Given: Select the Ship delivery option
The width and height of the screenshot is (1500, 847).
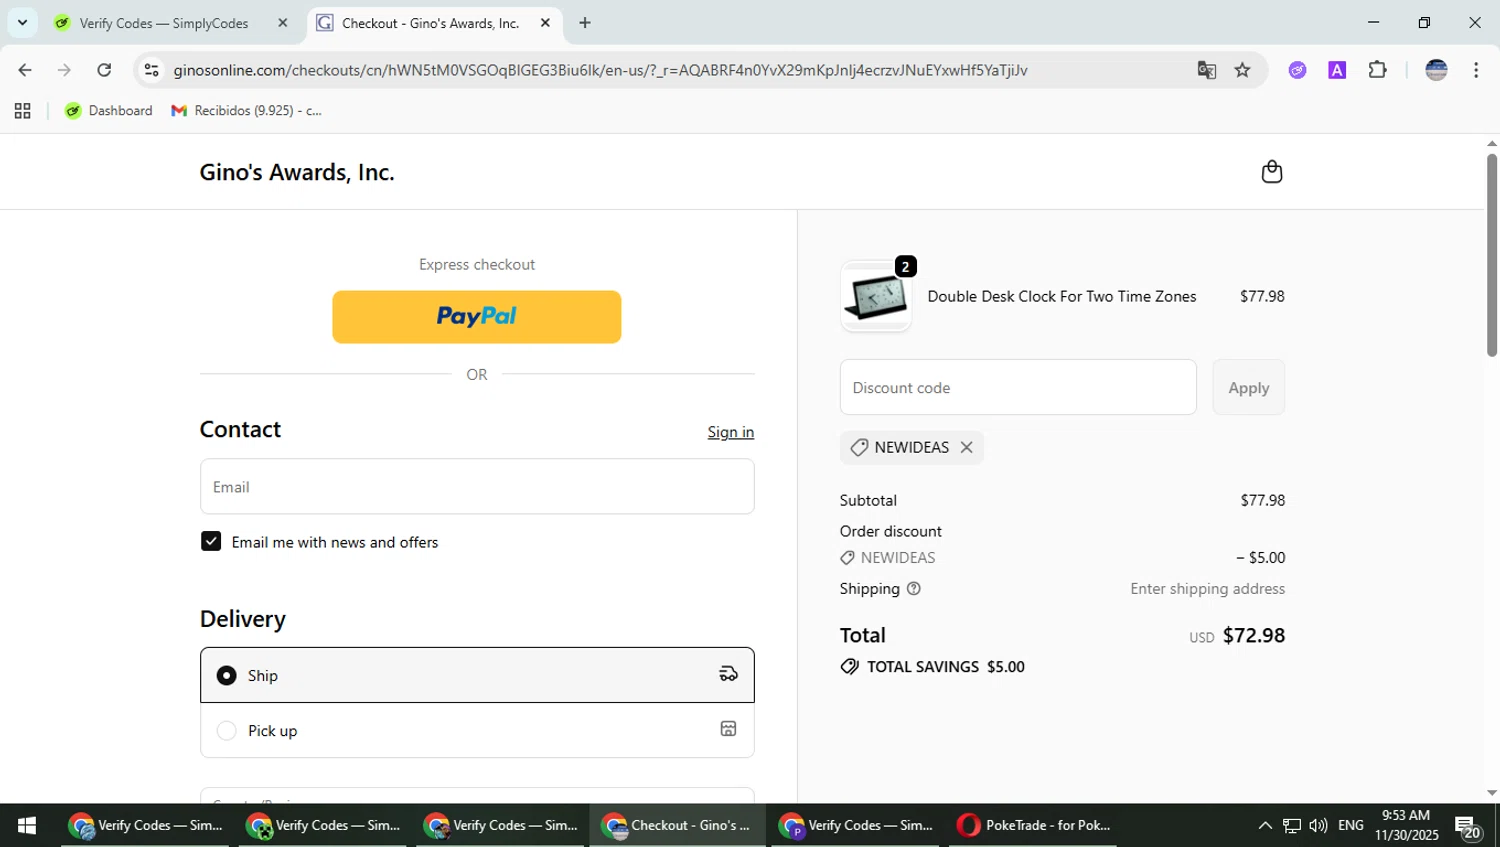Looking at the screenshot, I should [477, 675].
